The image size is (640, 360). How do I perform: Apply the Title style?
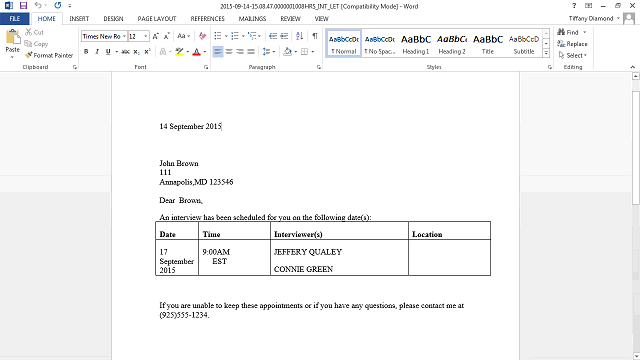[x=487, y=43]
